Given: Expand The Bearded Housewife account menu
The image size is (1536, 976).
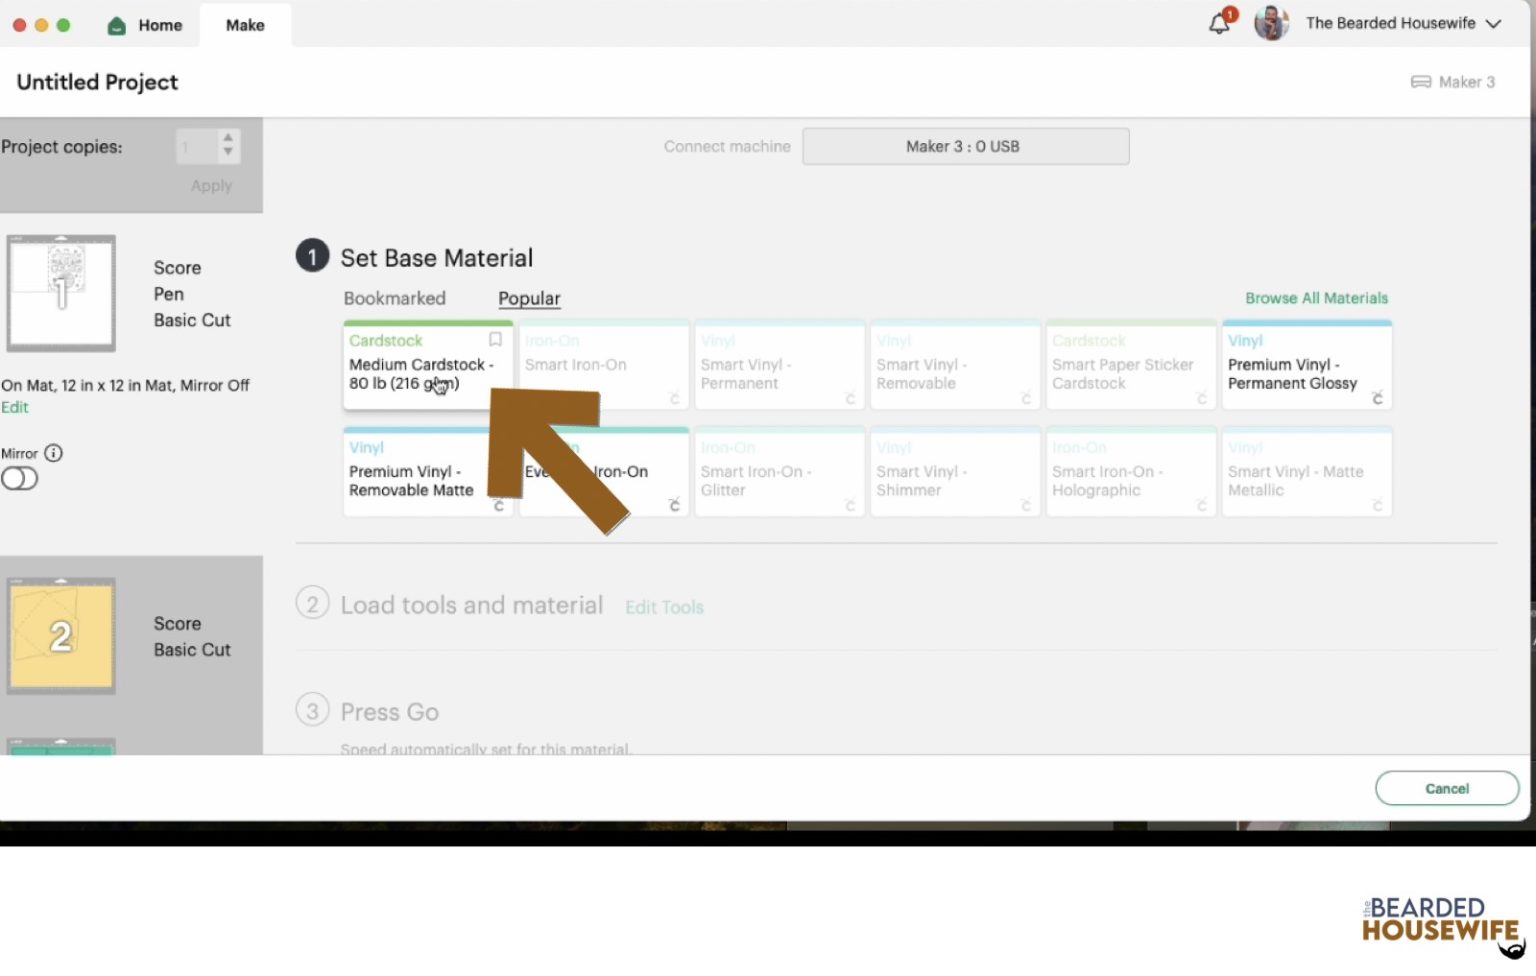Looking at the screenshot, I should (1493, 24).
